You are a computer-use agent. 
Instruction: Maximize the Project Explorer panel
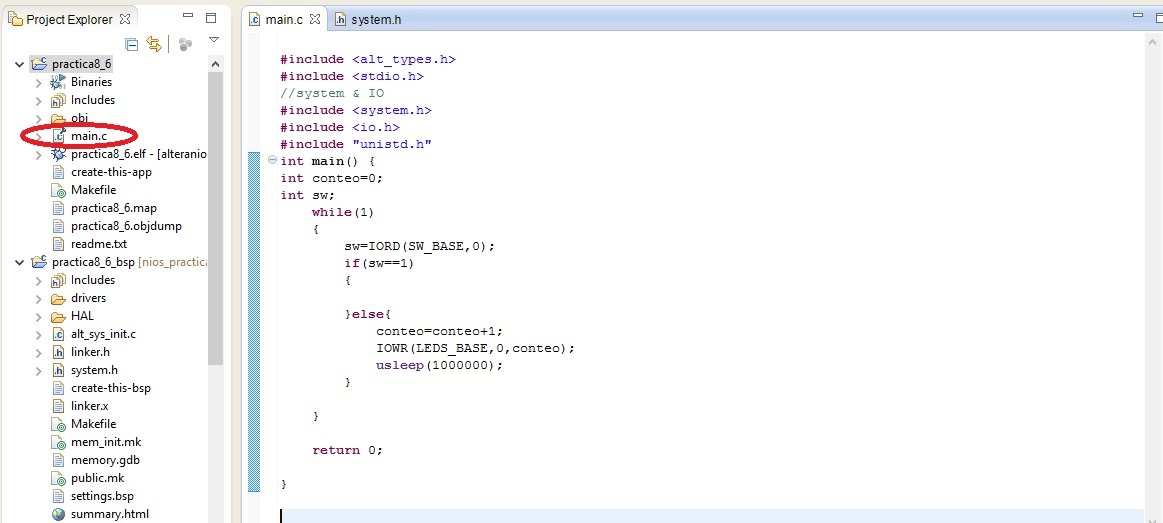pyautogui.click(x=211, y=17)
